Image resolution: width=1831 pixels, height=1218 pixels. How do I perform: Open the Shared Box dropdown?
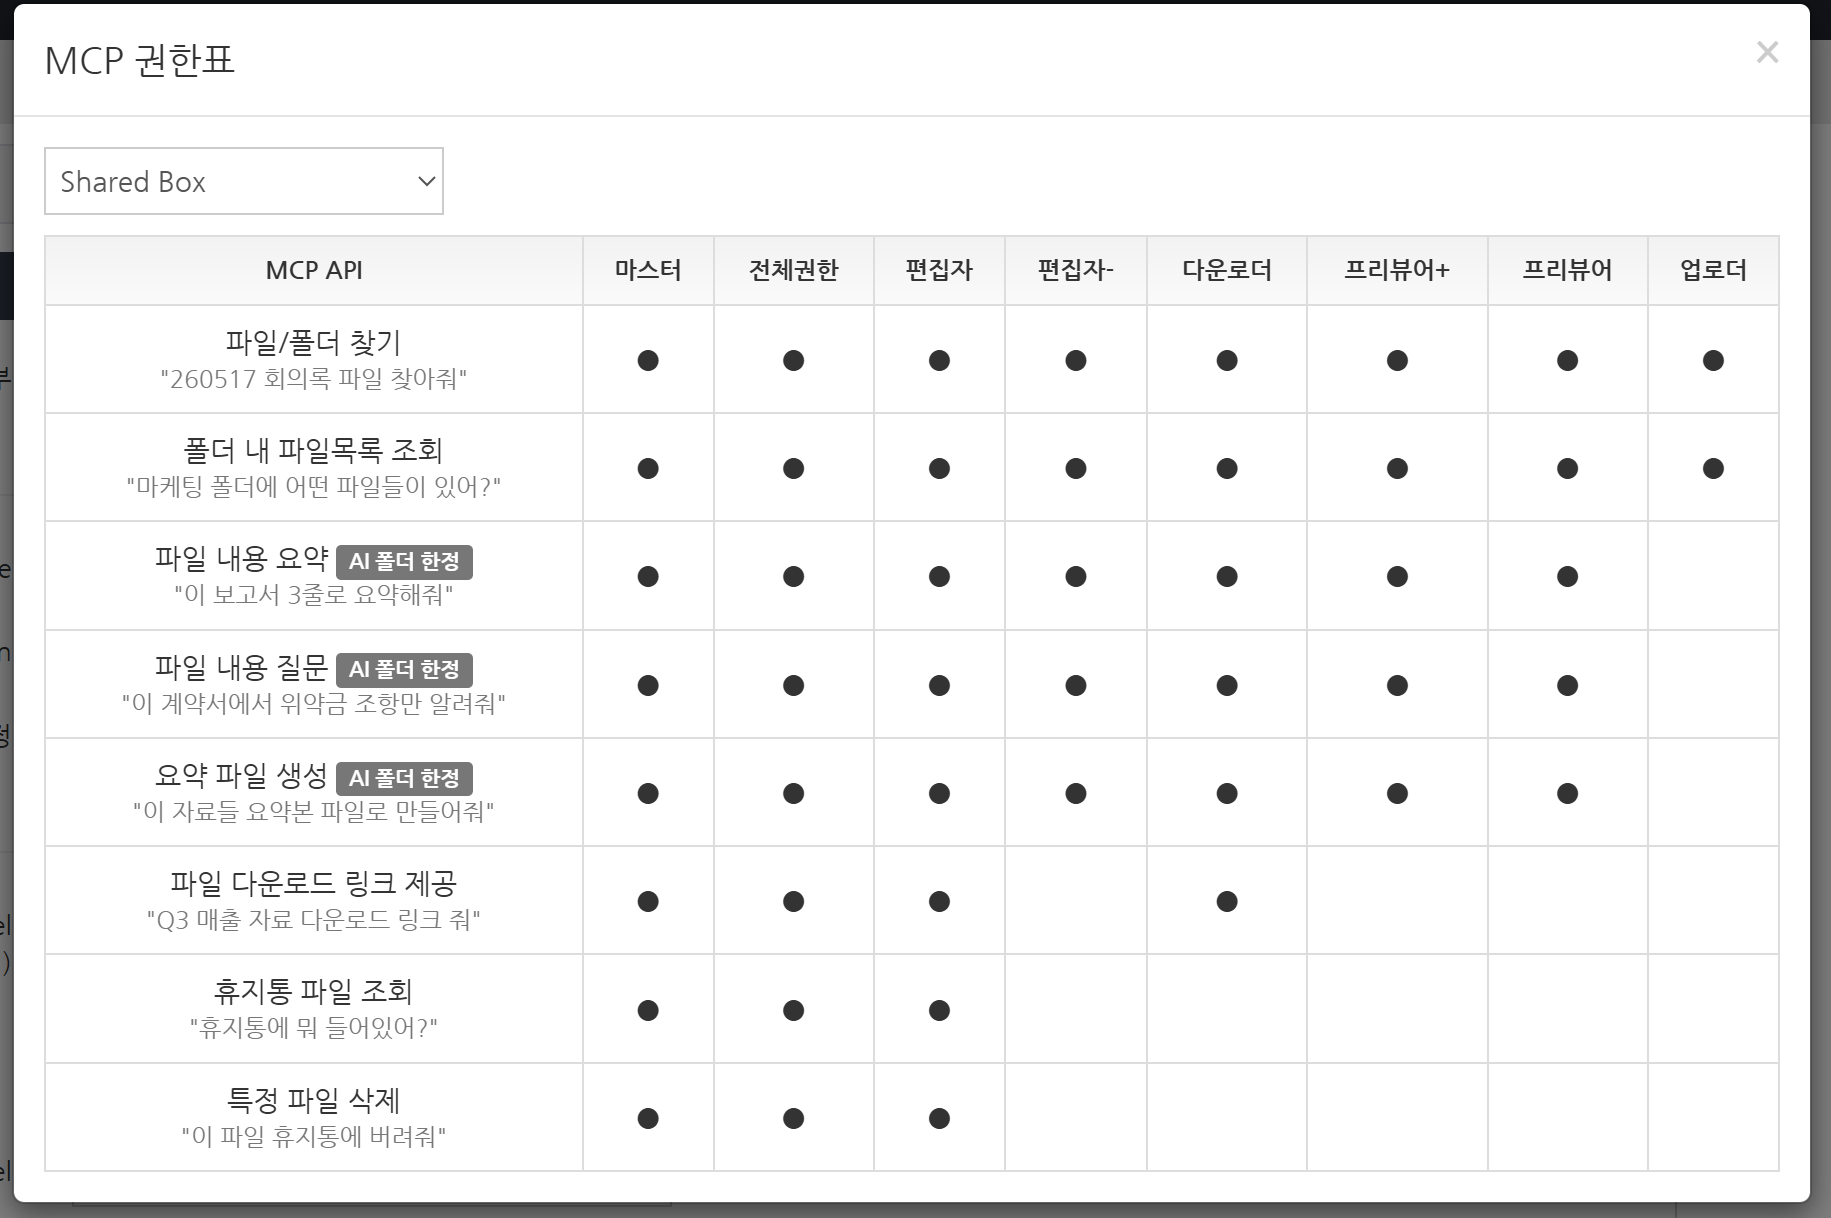(244, 181)
